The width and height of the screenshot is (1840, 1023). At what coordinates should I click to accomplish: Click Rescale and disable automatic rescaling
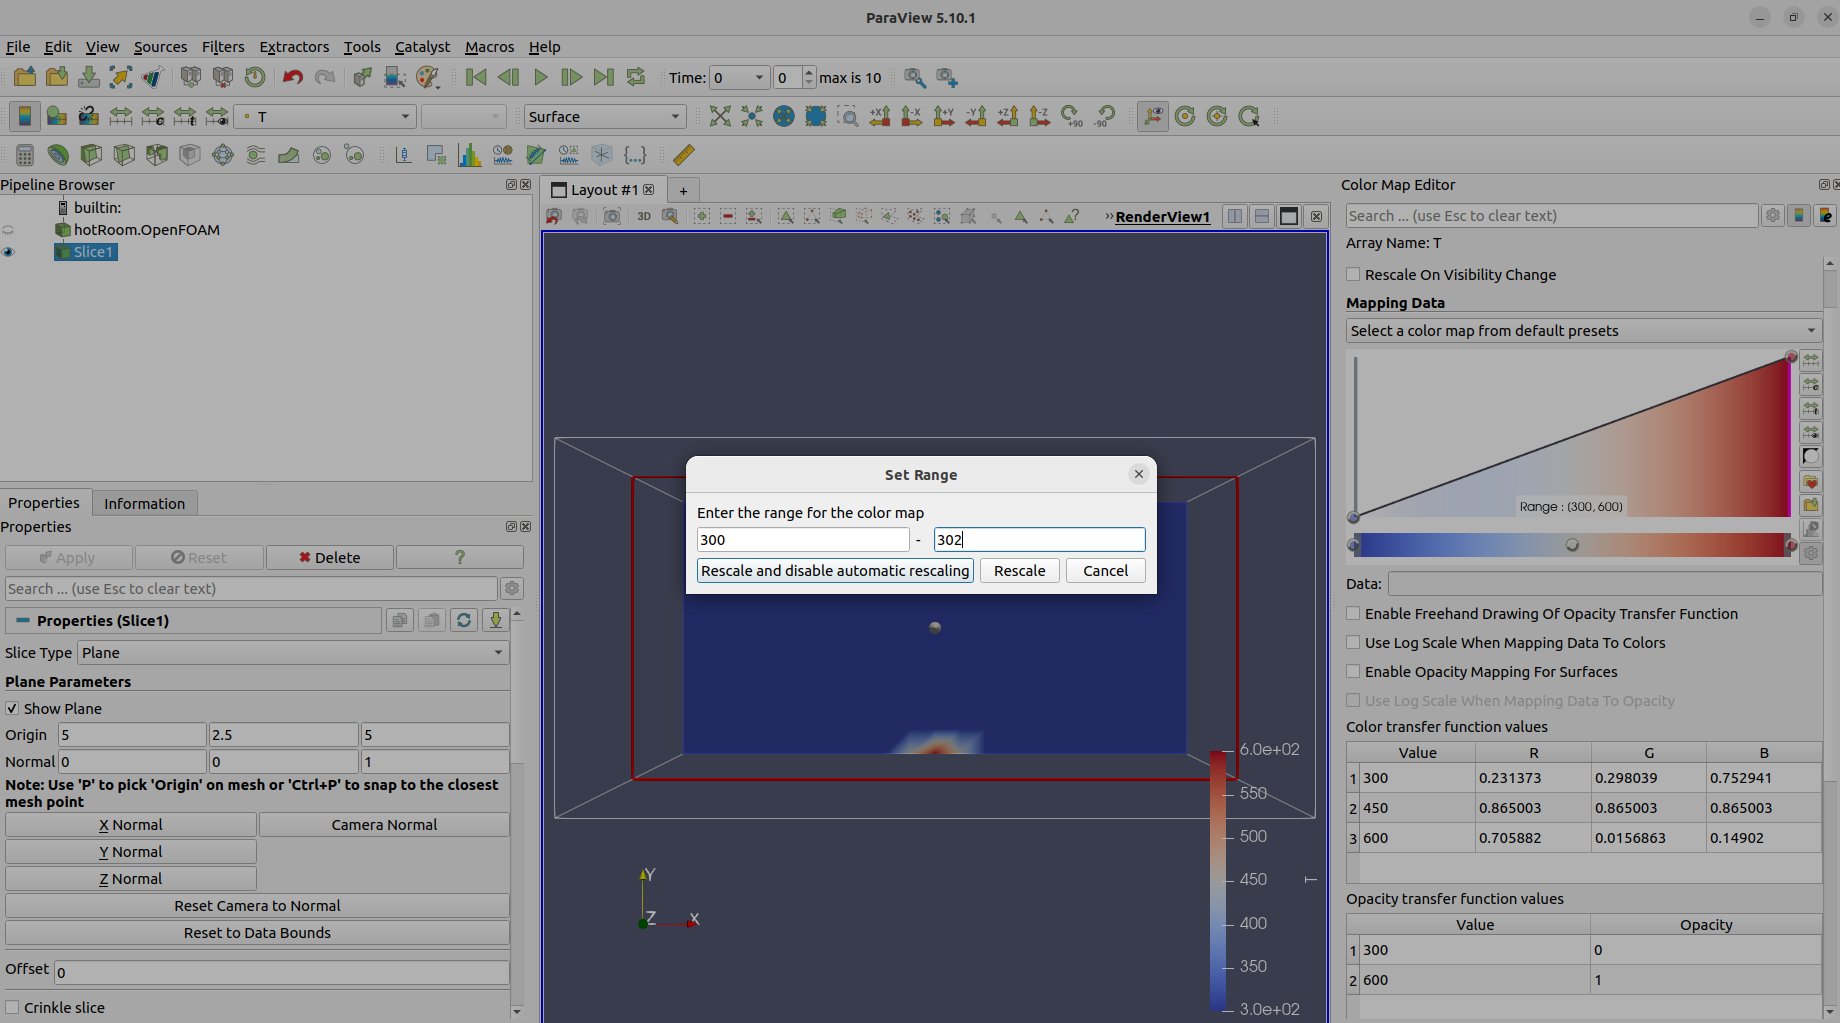(x=834, y=570)
